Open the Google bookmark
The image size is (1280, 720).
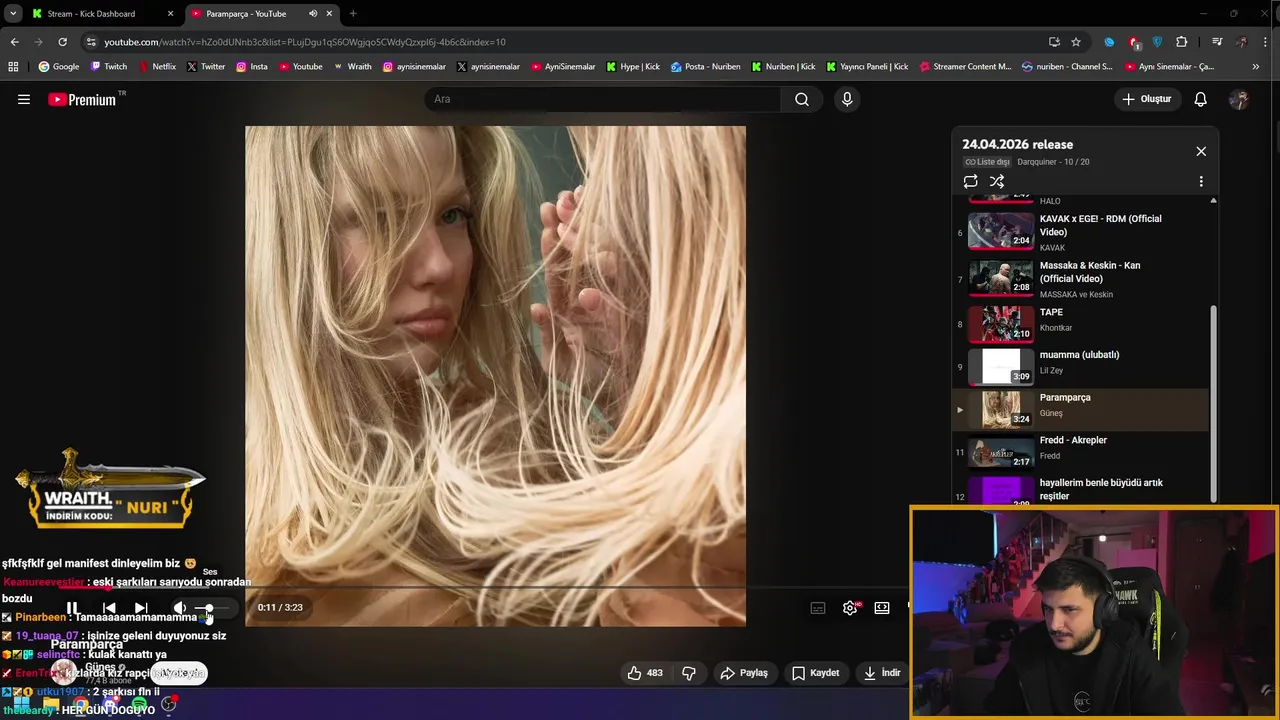click(59, 67)
